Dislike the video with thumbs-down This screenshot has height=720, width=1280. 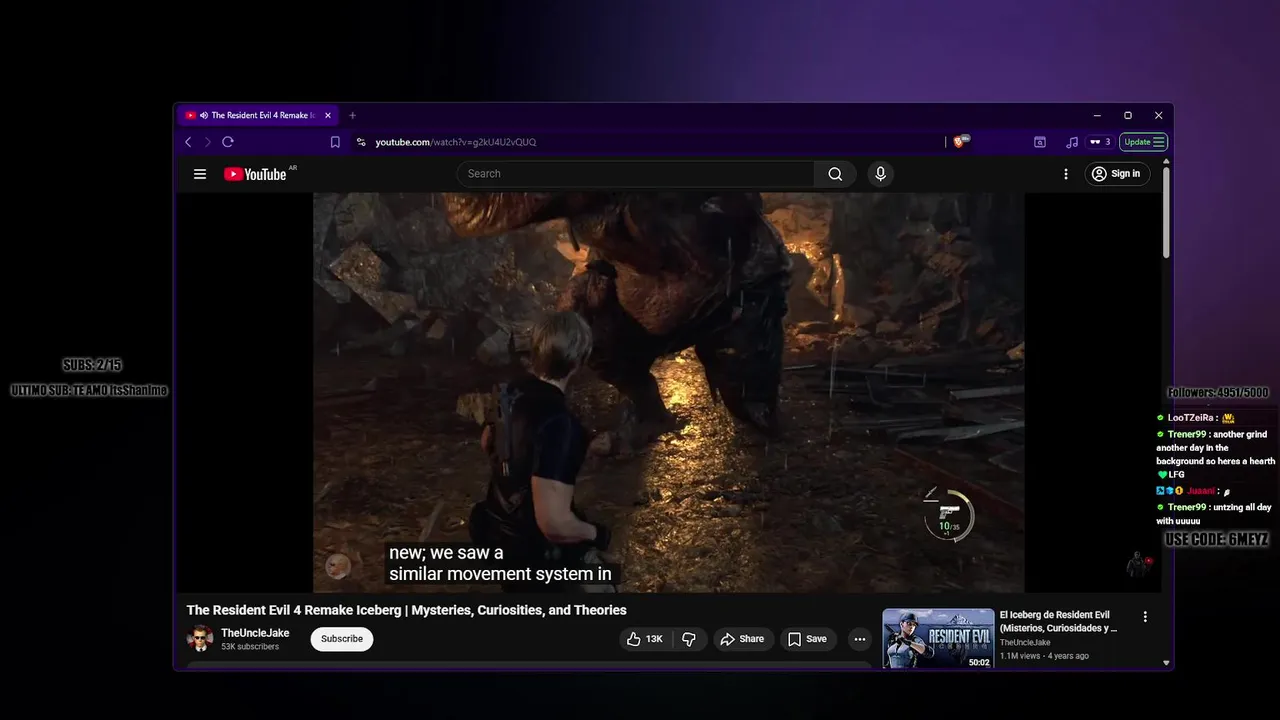click(689, 639)
